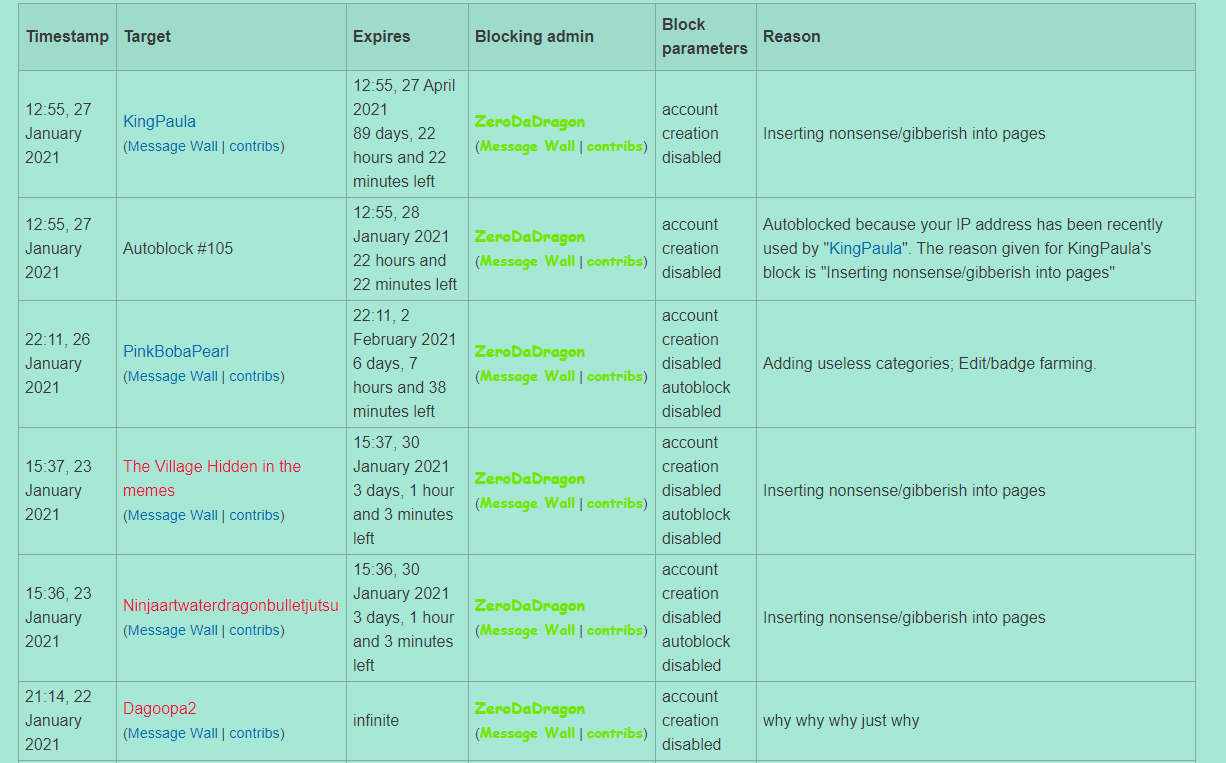Click the Blocking admin column header
The width and height of the screenshot is (1226, 763).
(x=534, y=36)
